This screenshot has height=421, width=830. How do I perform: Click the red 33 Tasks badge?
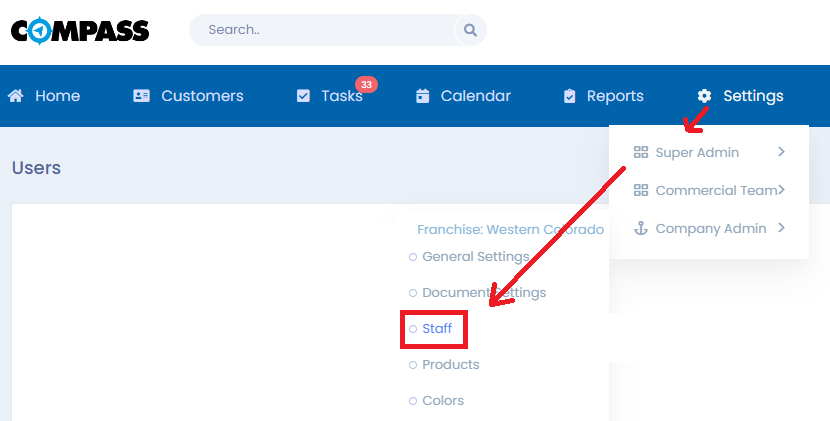coord(366,85)
